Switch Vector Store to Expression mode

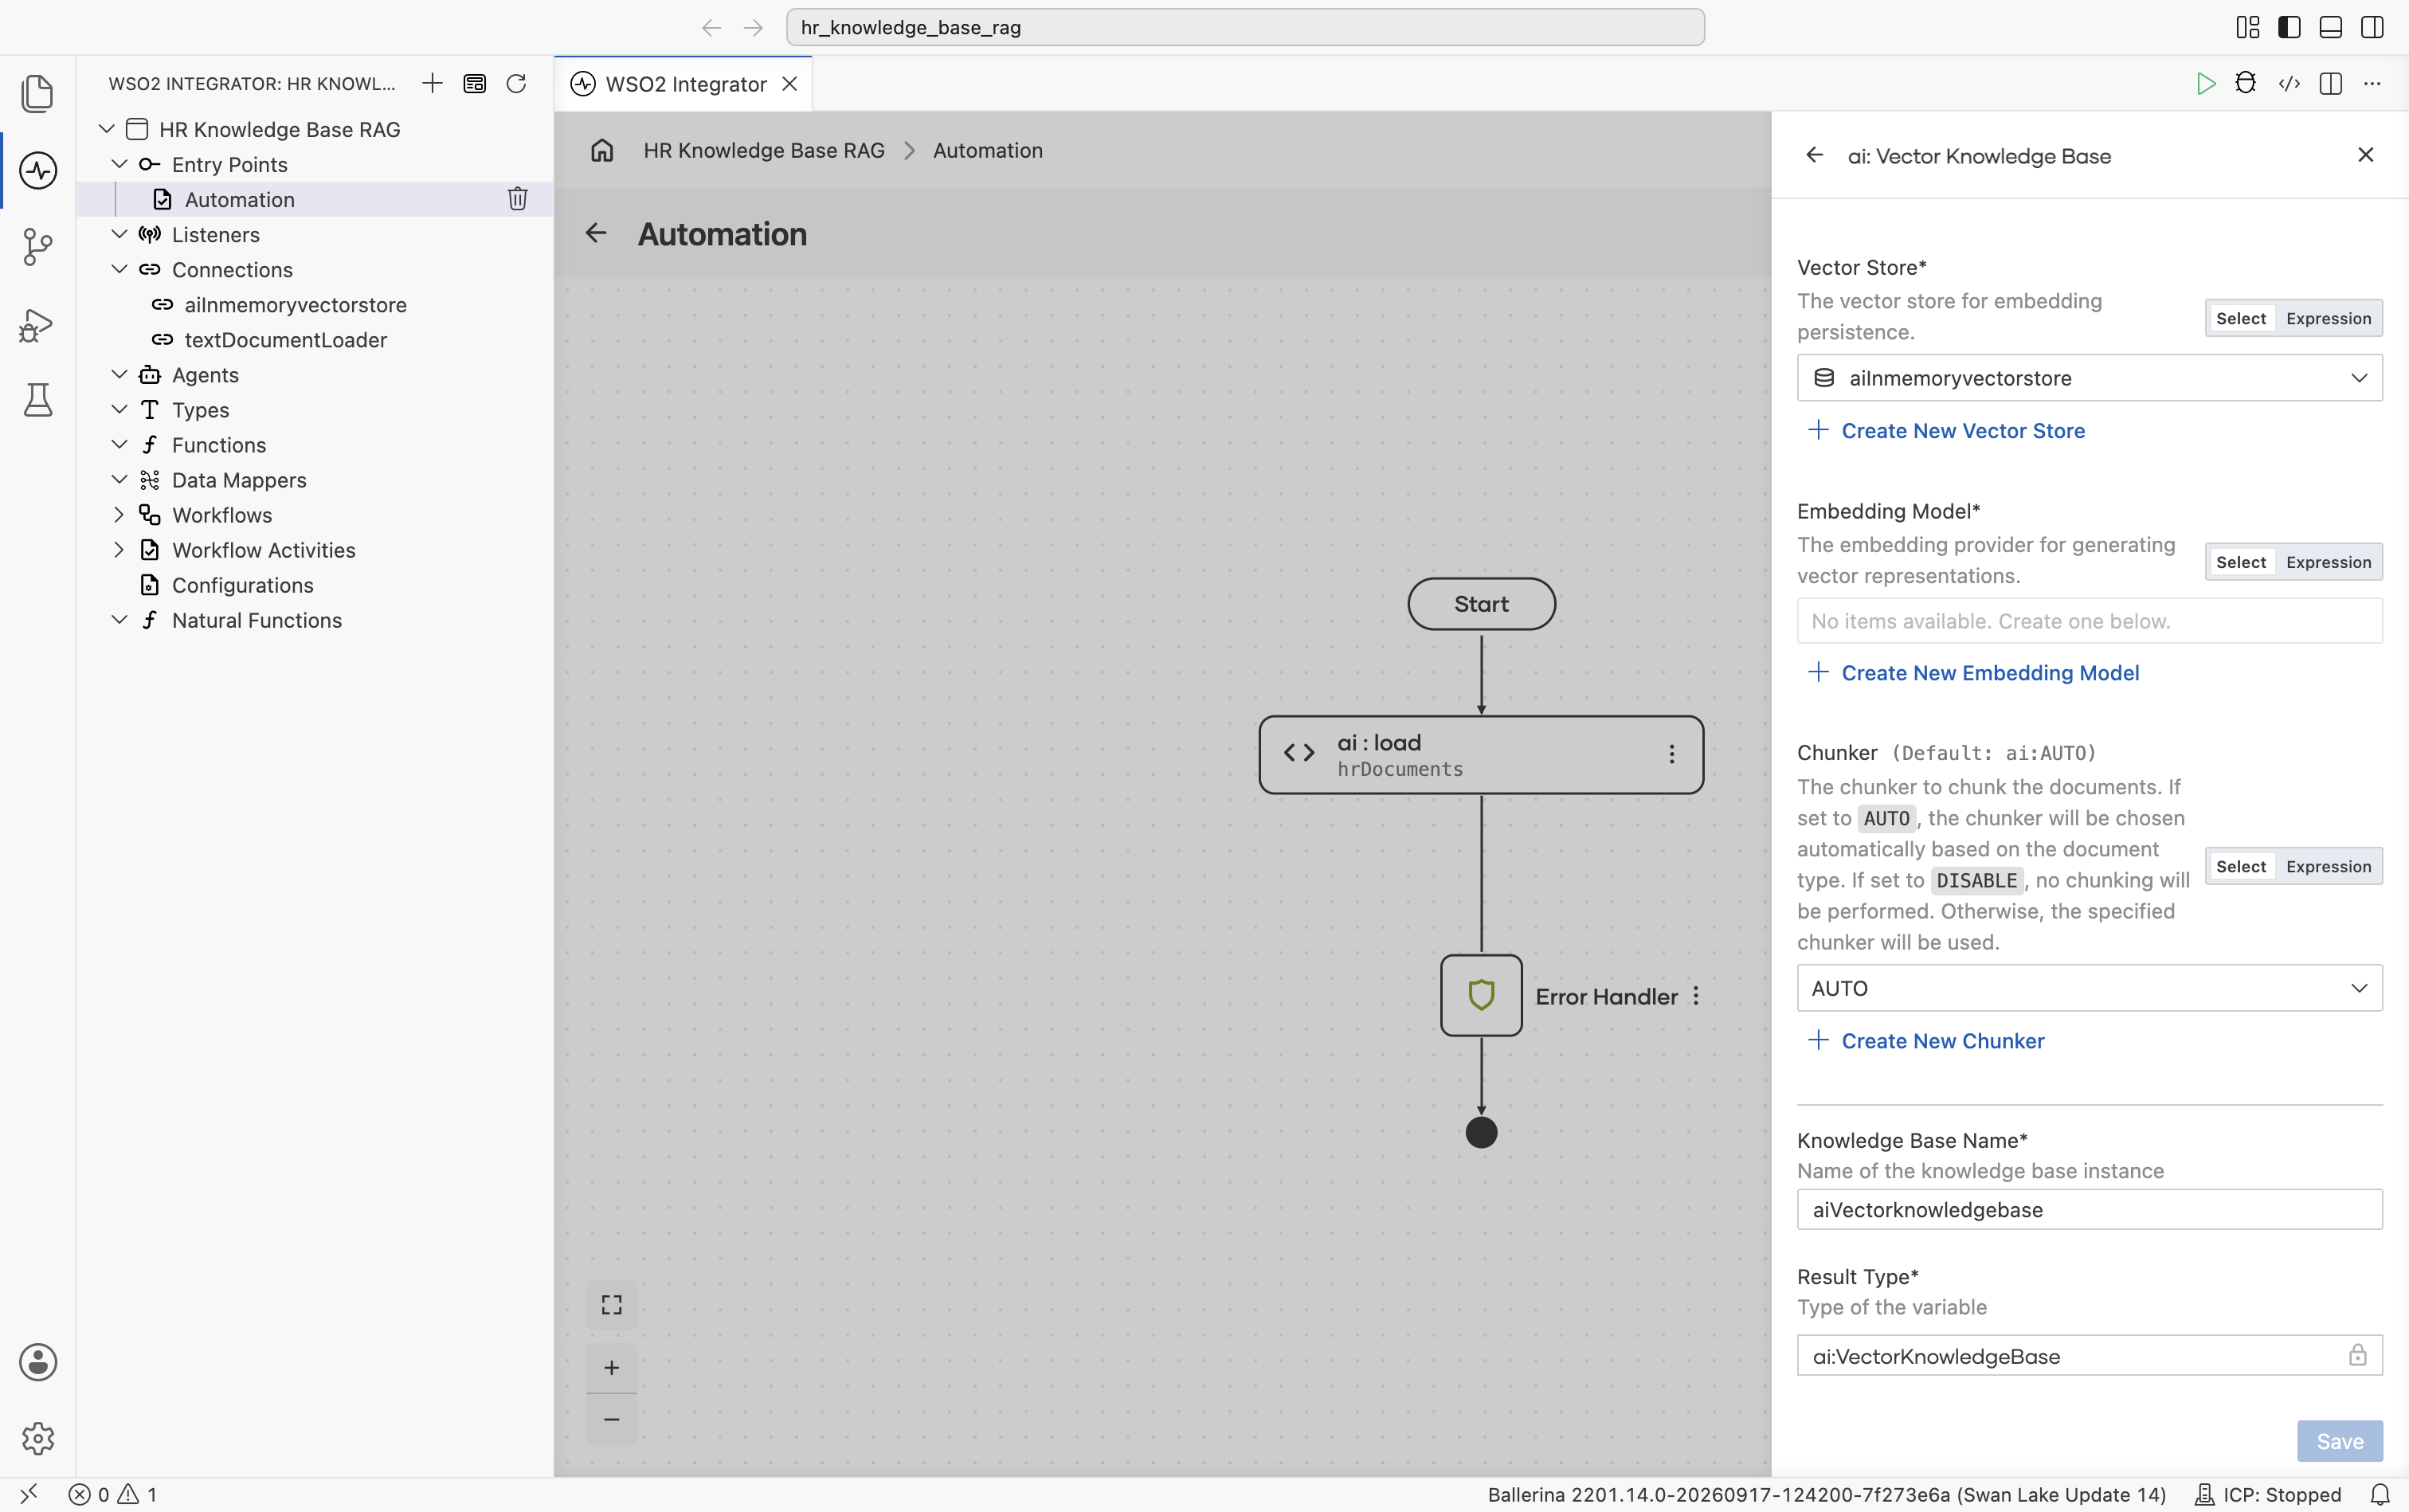(2328, 318)
